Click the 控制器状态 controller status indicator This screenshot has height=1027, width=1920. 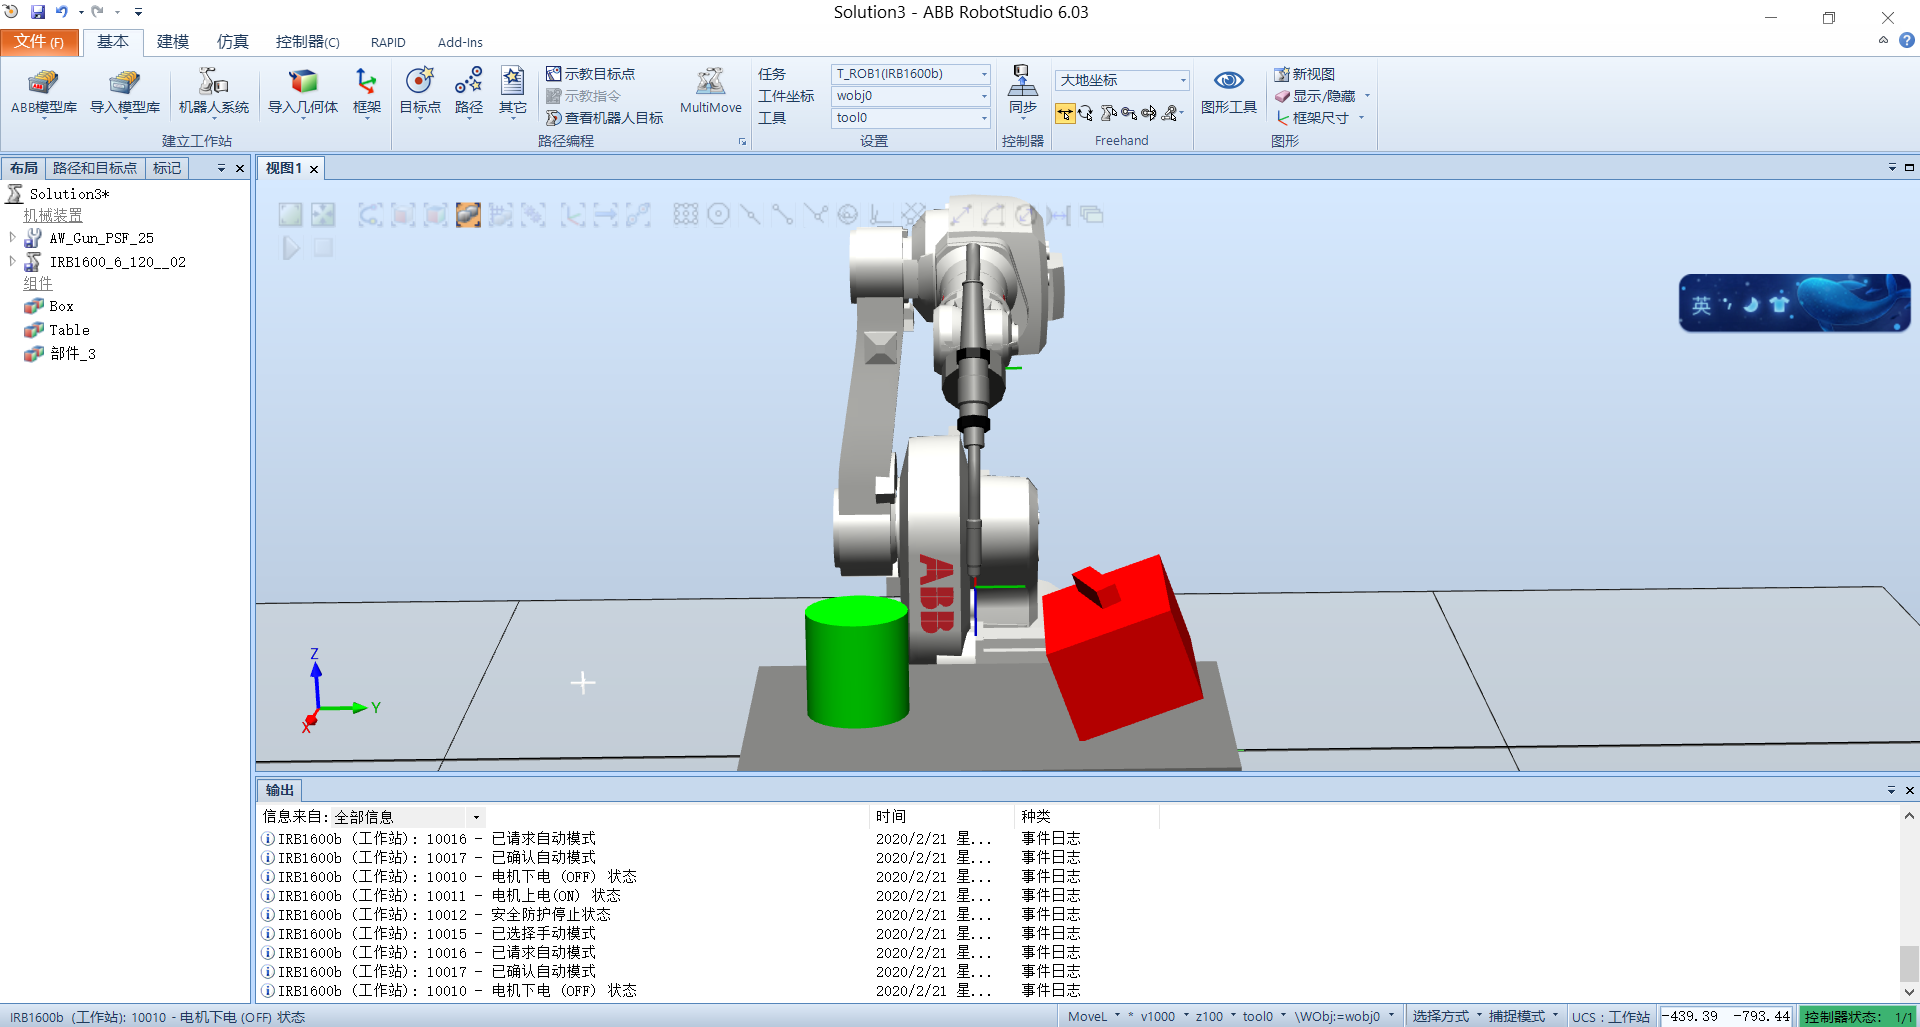tap(1858, 1016)
